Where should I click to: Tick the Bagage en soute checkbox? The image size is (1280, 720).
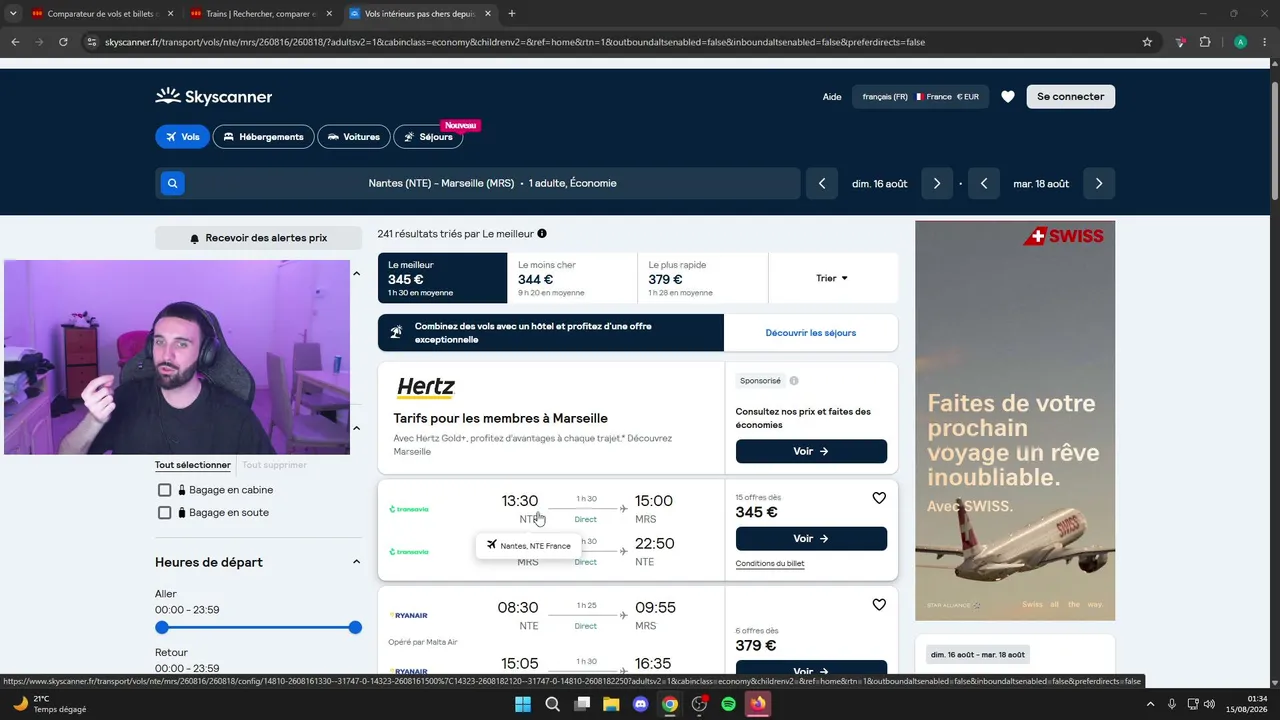[165, 513]
